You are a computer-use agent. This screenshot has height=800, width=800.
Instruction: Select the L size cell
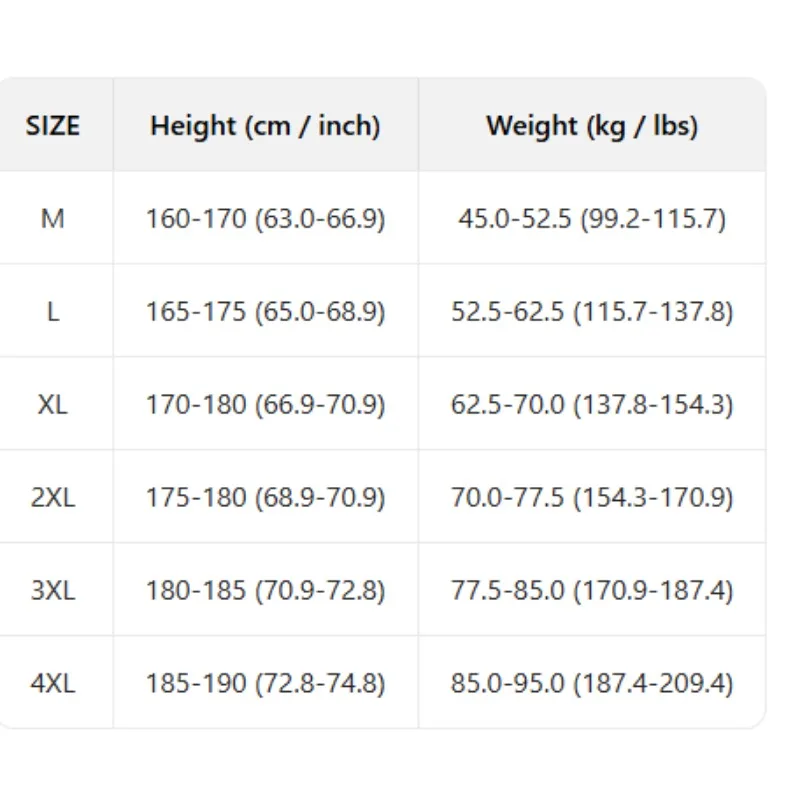pos(53,311)
